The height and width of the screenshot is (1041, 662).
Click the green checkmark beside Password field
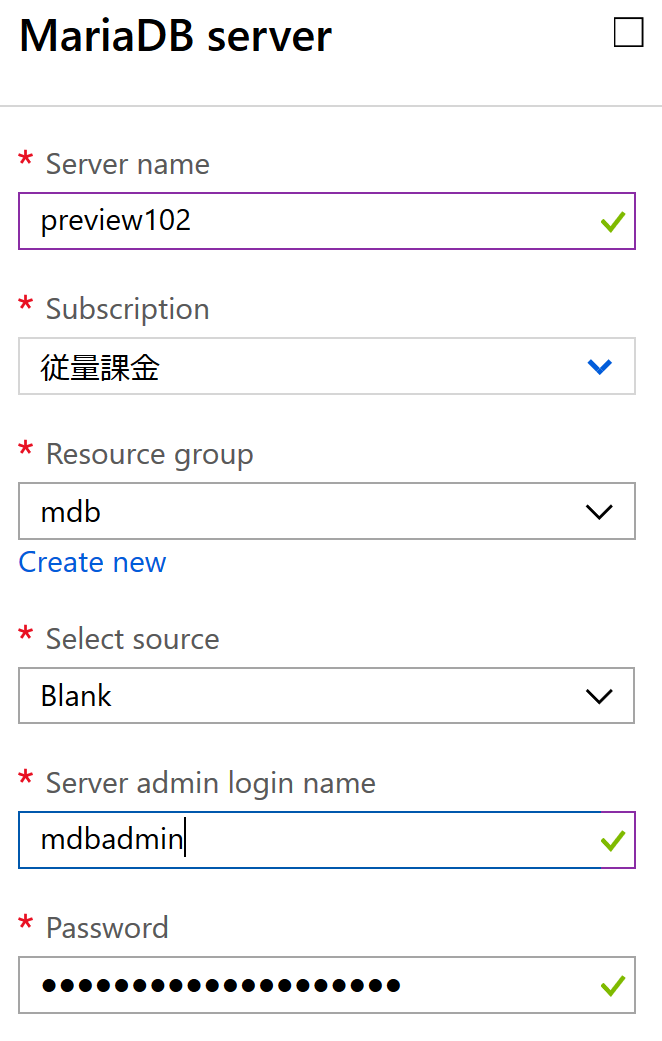click(612, 985)
